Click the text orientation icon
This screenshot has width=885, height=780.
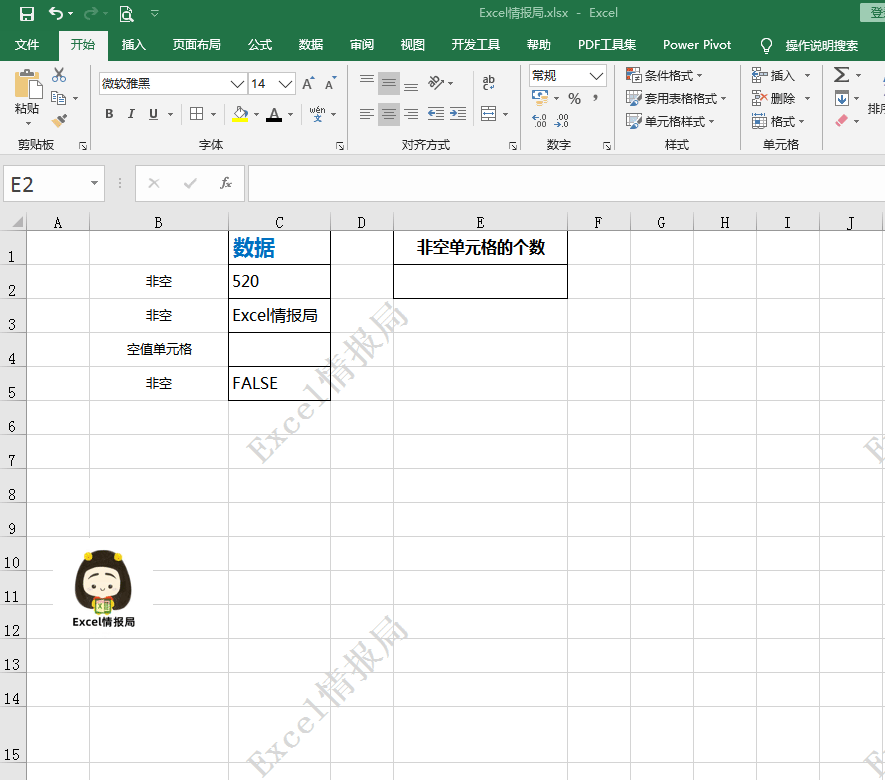436,83
